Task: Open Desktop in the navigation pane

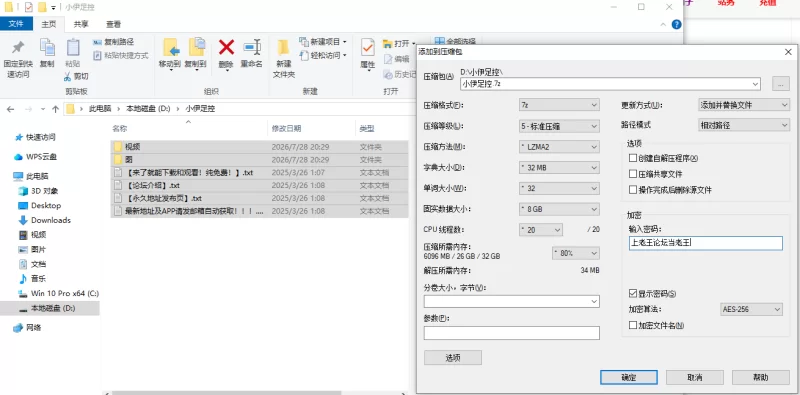Action: (40, 206)
